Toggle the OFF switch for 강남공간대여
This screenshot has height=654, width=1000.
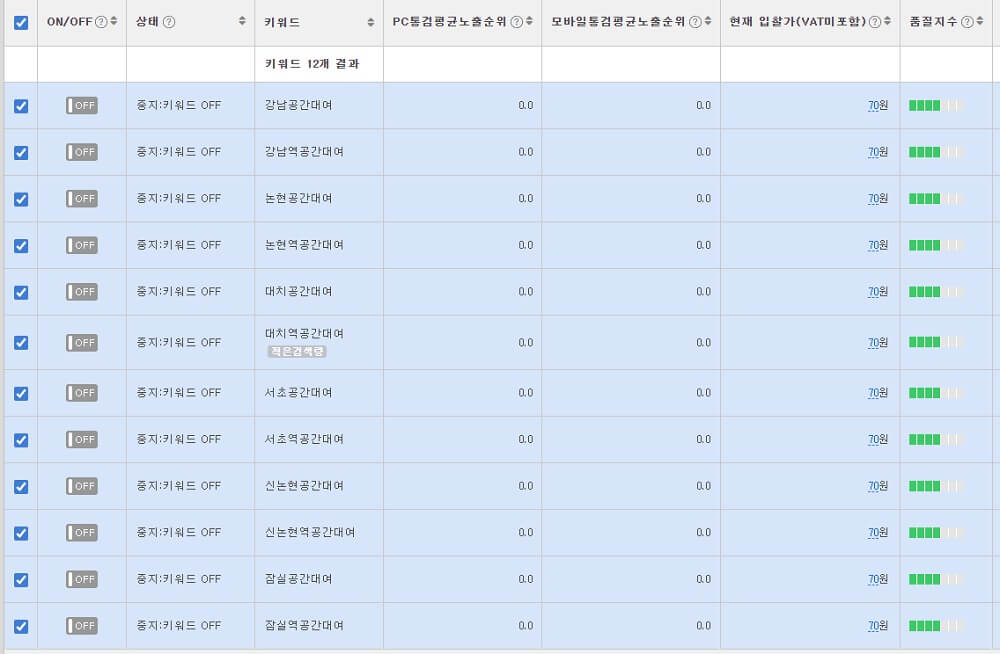pyautogui.click(x=82, y=105)
